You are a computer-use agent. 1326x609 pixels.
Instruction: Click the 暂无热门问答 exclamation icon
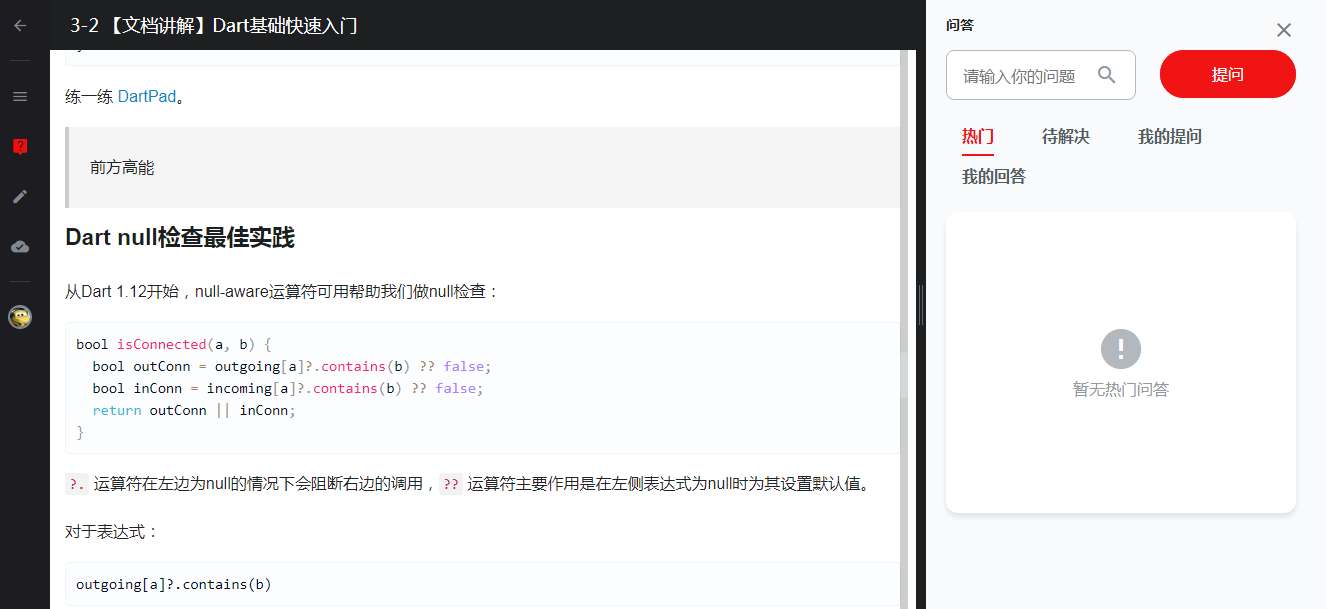pos(1121,349)
